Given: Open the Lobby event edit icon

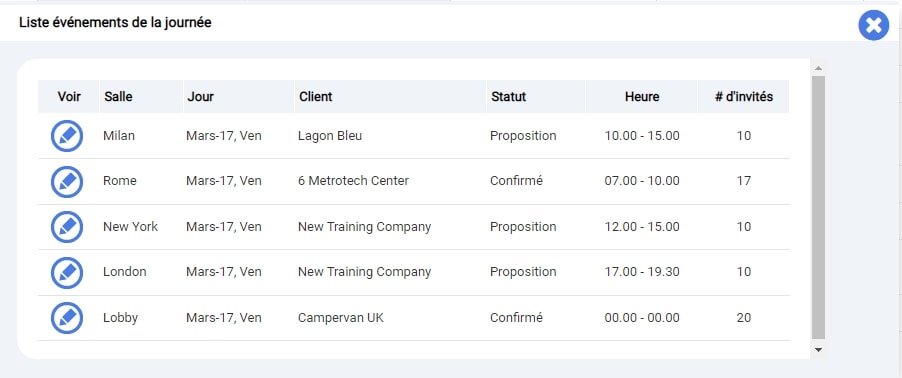Looking at the screenshot, I should [x=67, y=318].
